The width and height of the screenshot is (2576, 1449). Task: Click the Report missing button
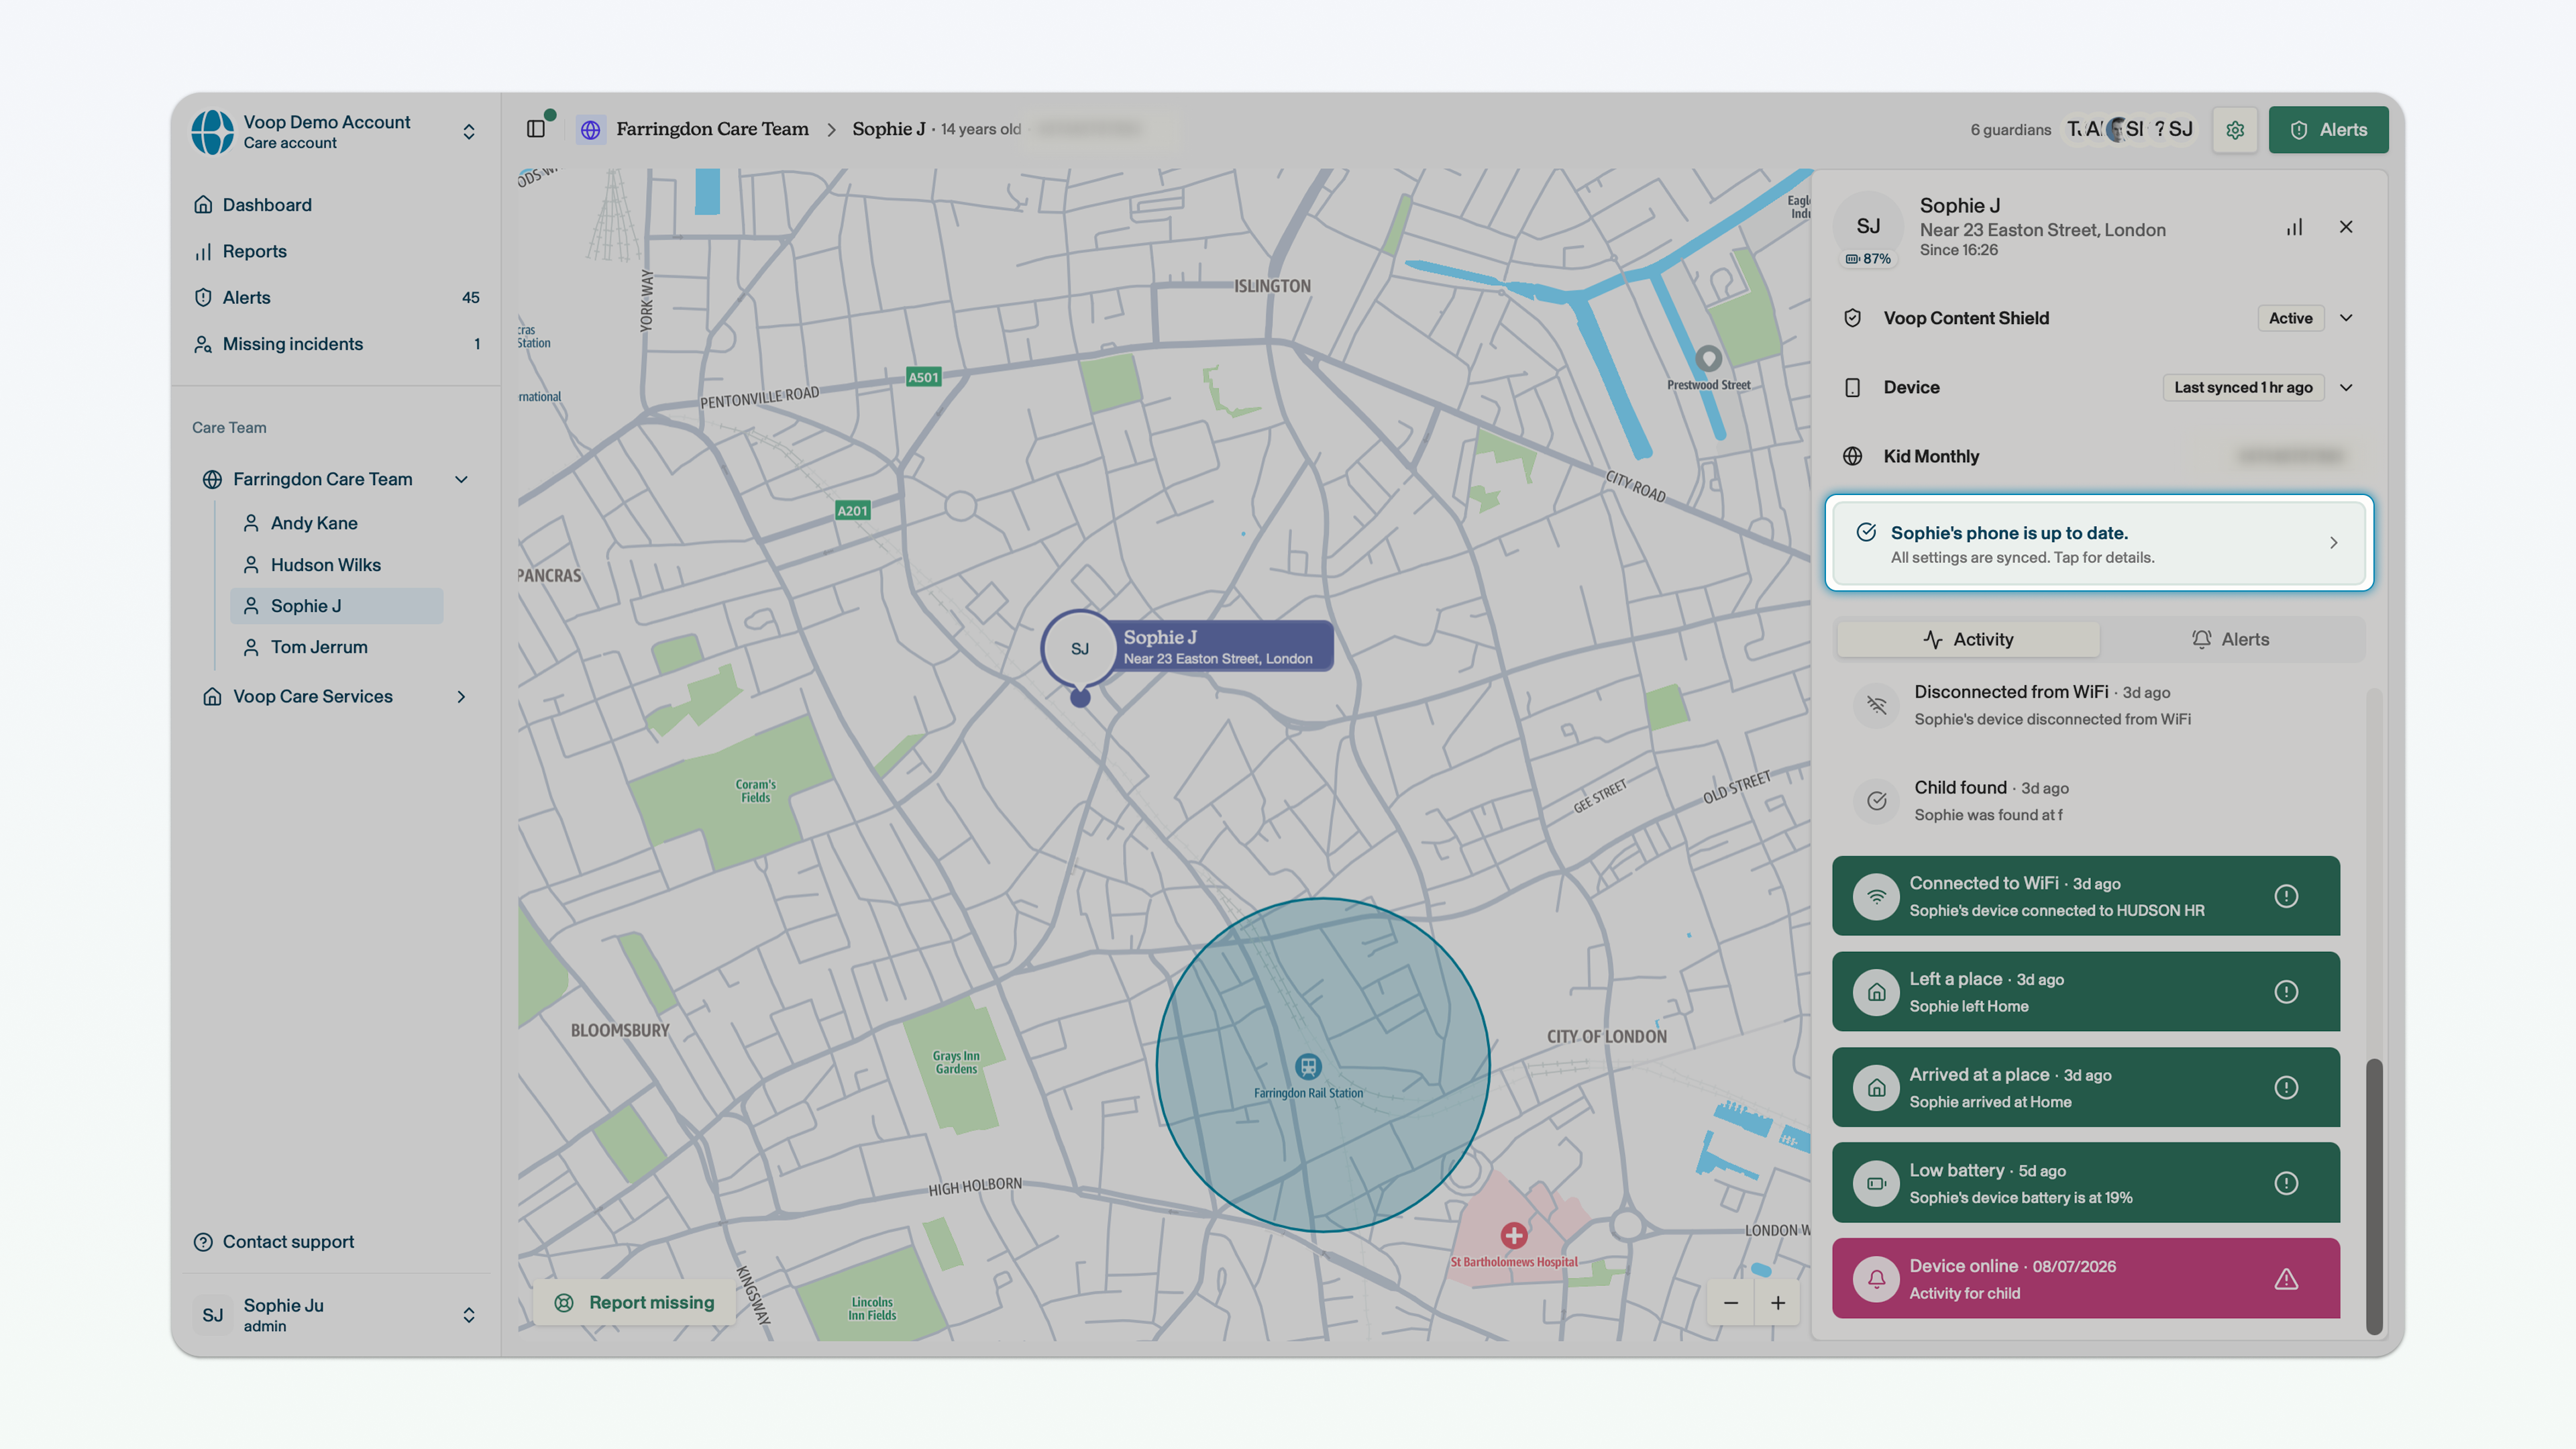coord(636,1303)
